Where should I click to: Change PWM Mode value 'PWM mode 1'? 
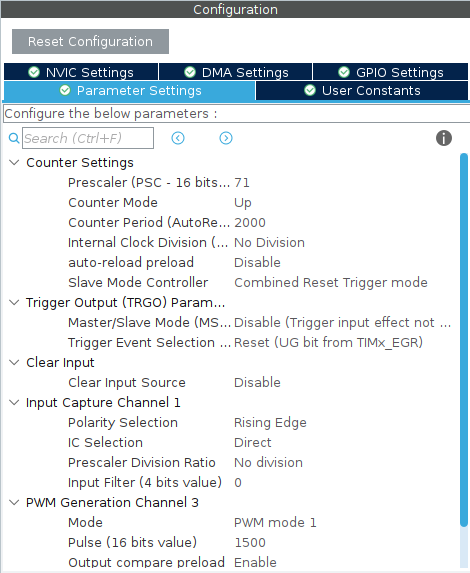[275, 522]
